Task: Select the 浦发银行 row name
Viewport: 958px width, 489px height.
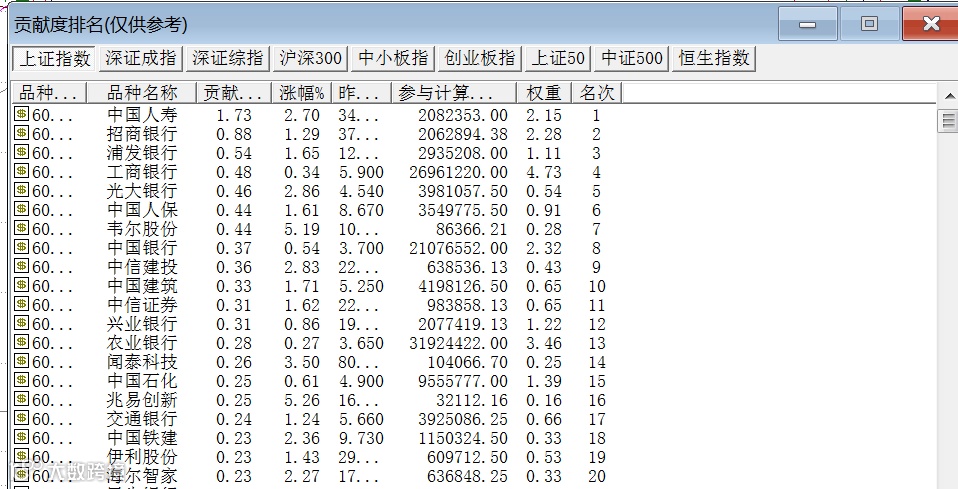Action: click(x=142, y=153)
